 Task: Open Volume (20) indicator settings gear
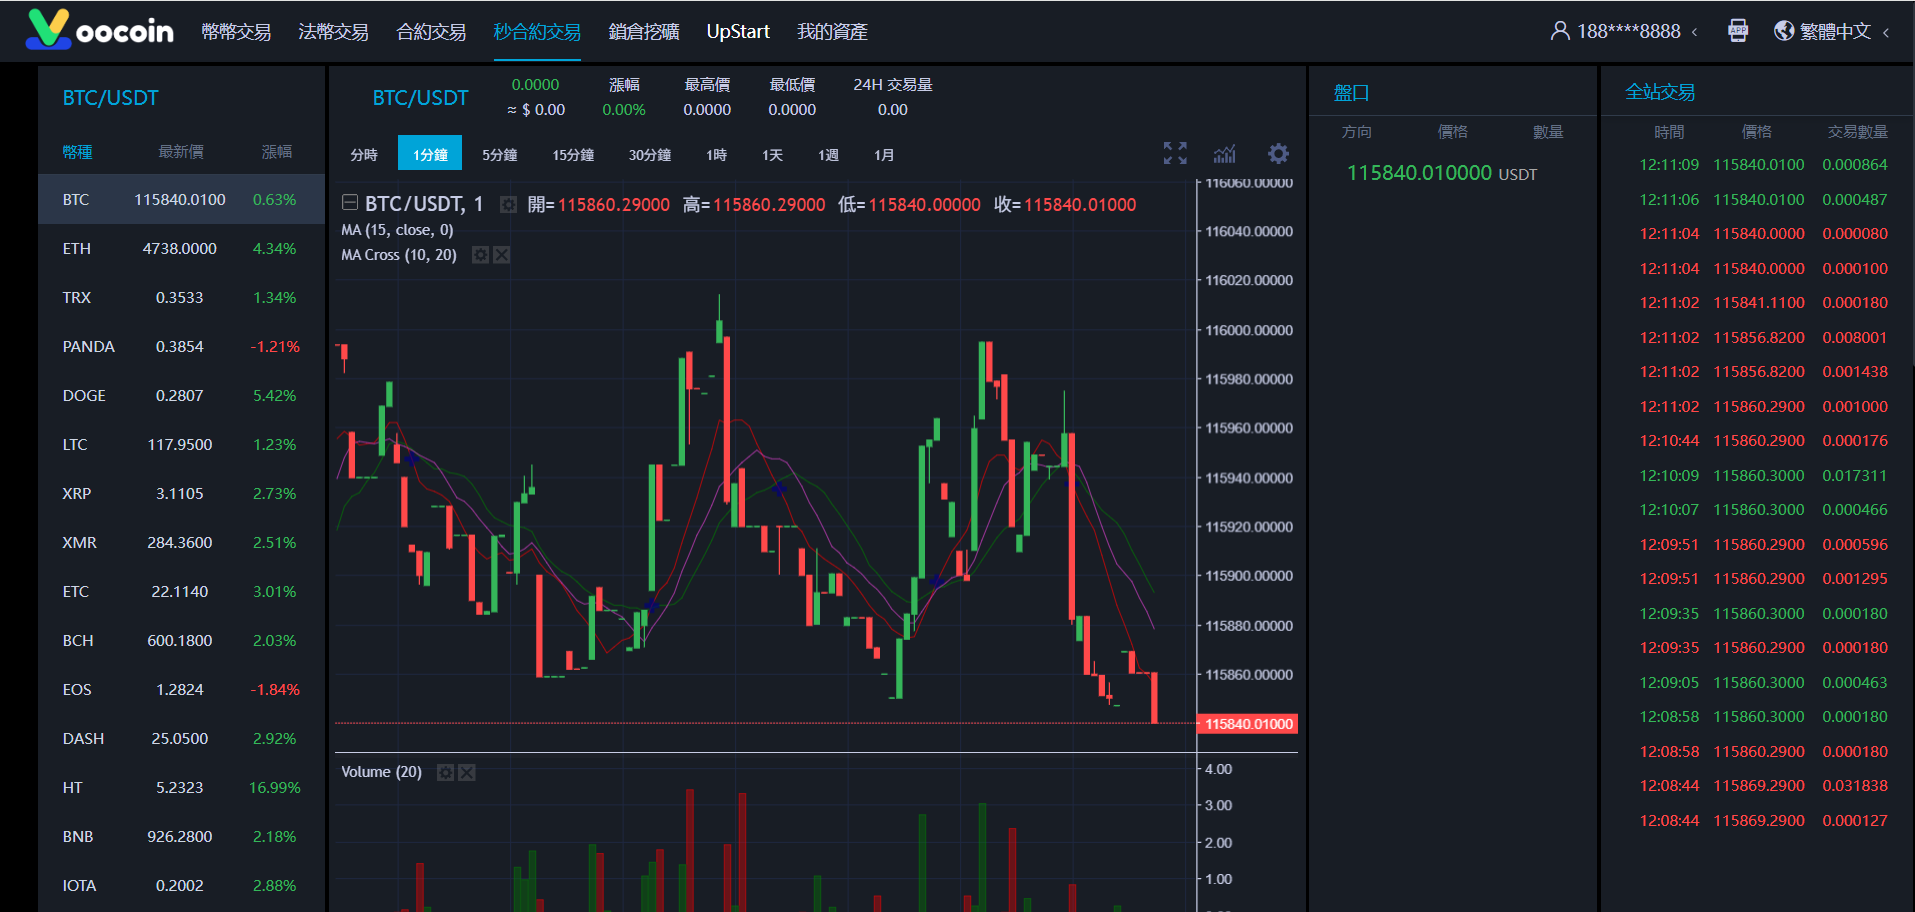(x=445, y=772)
